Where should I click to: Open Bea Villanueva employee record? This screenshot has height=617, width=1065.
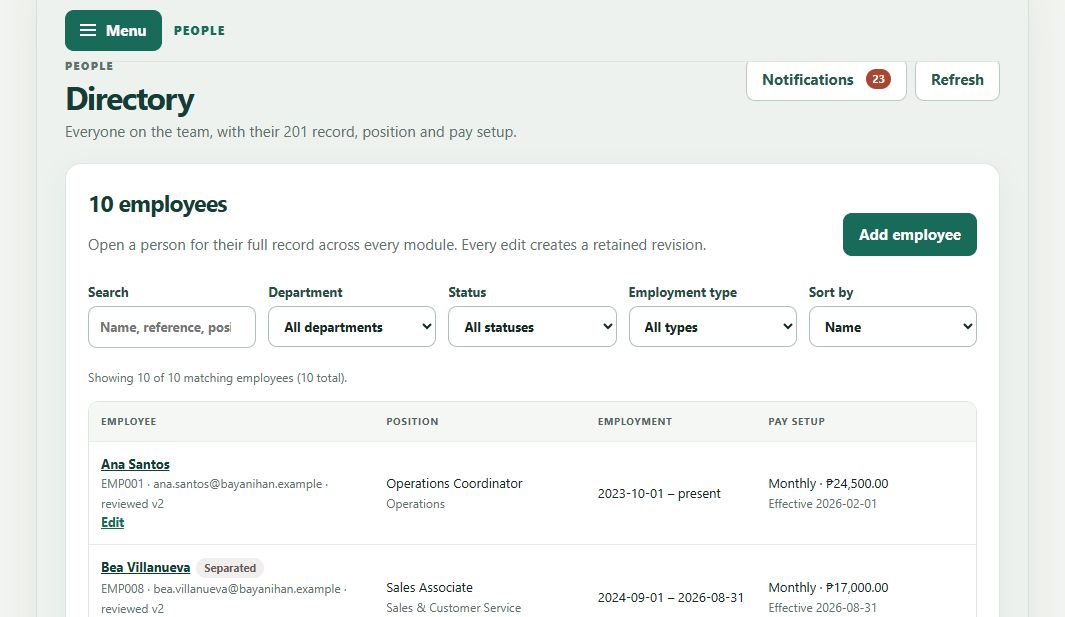[x=145, y=567]
